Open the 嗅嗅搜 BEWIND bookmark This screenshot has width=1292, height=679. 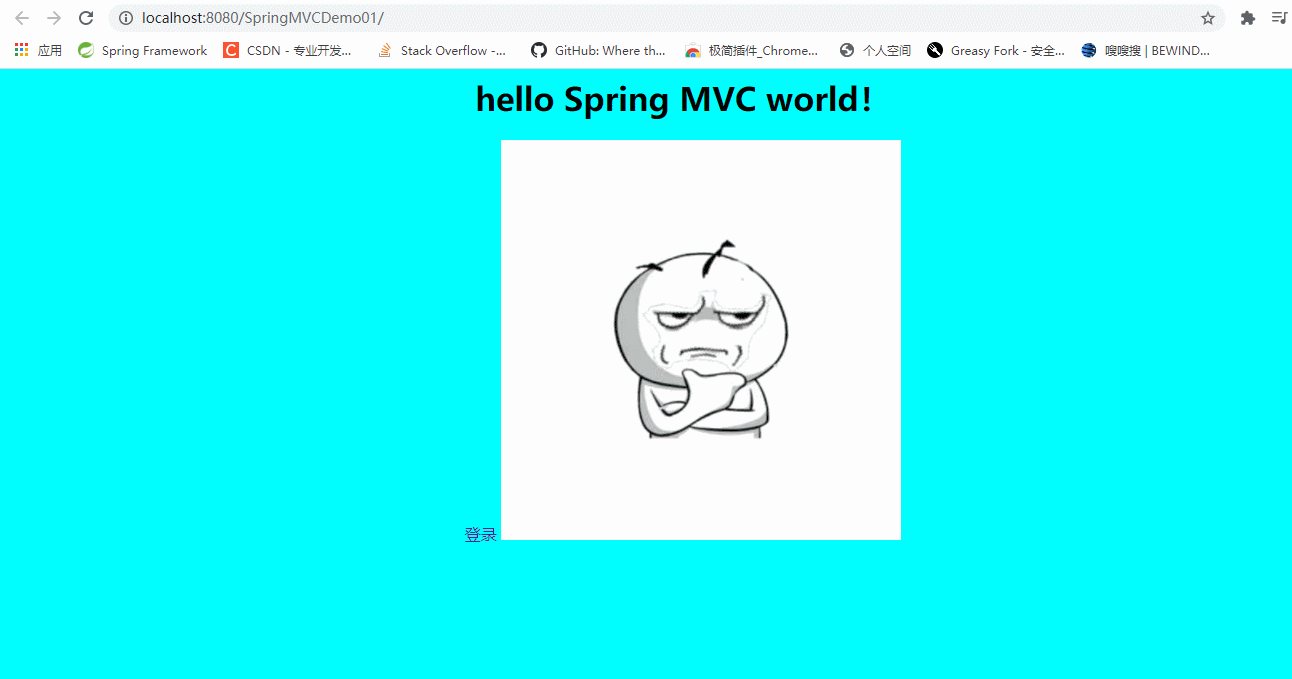coord(1149,50)
